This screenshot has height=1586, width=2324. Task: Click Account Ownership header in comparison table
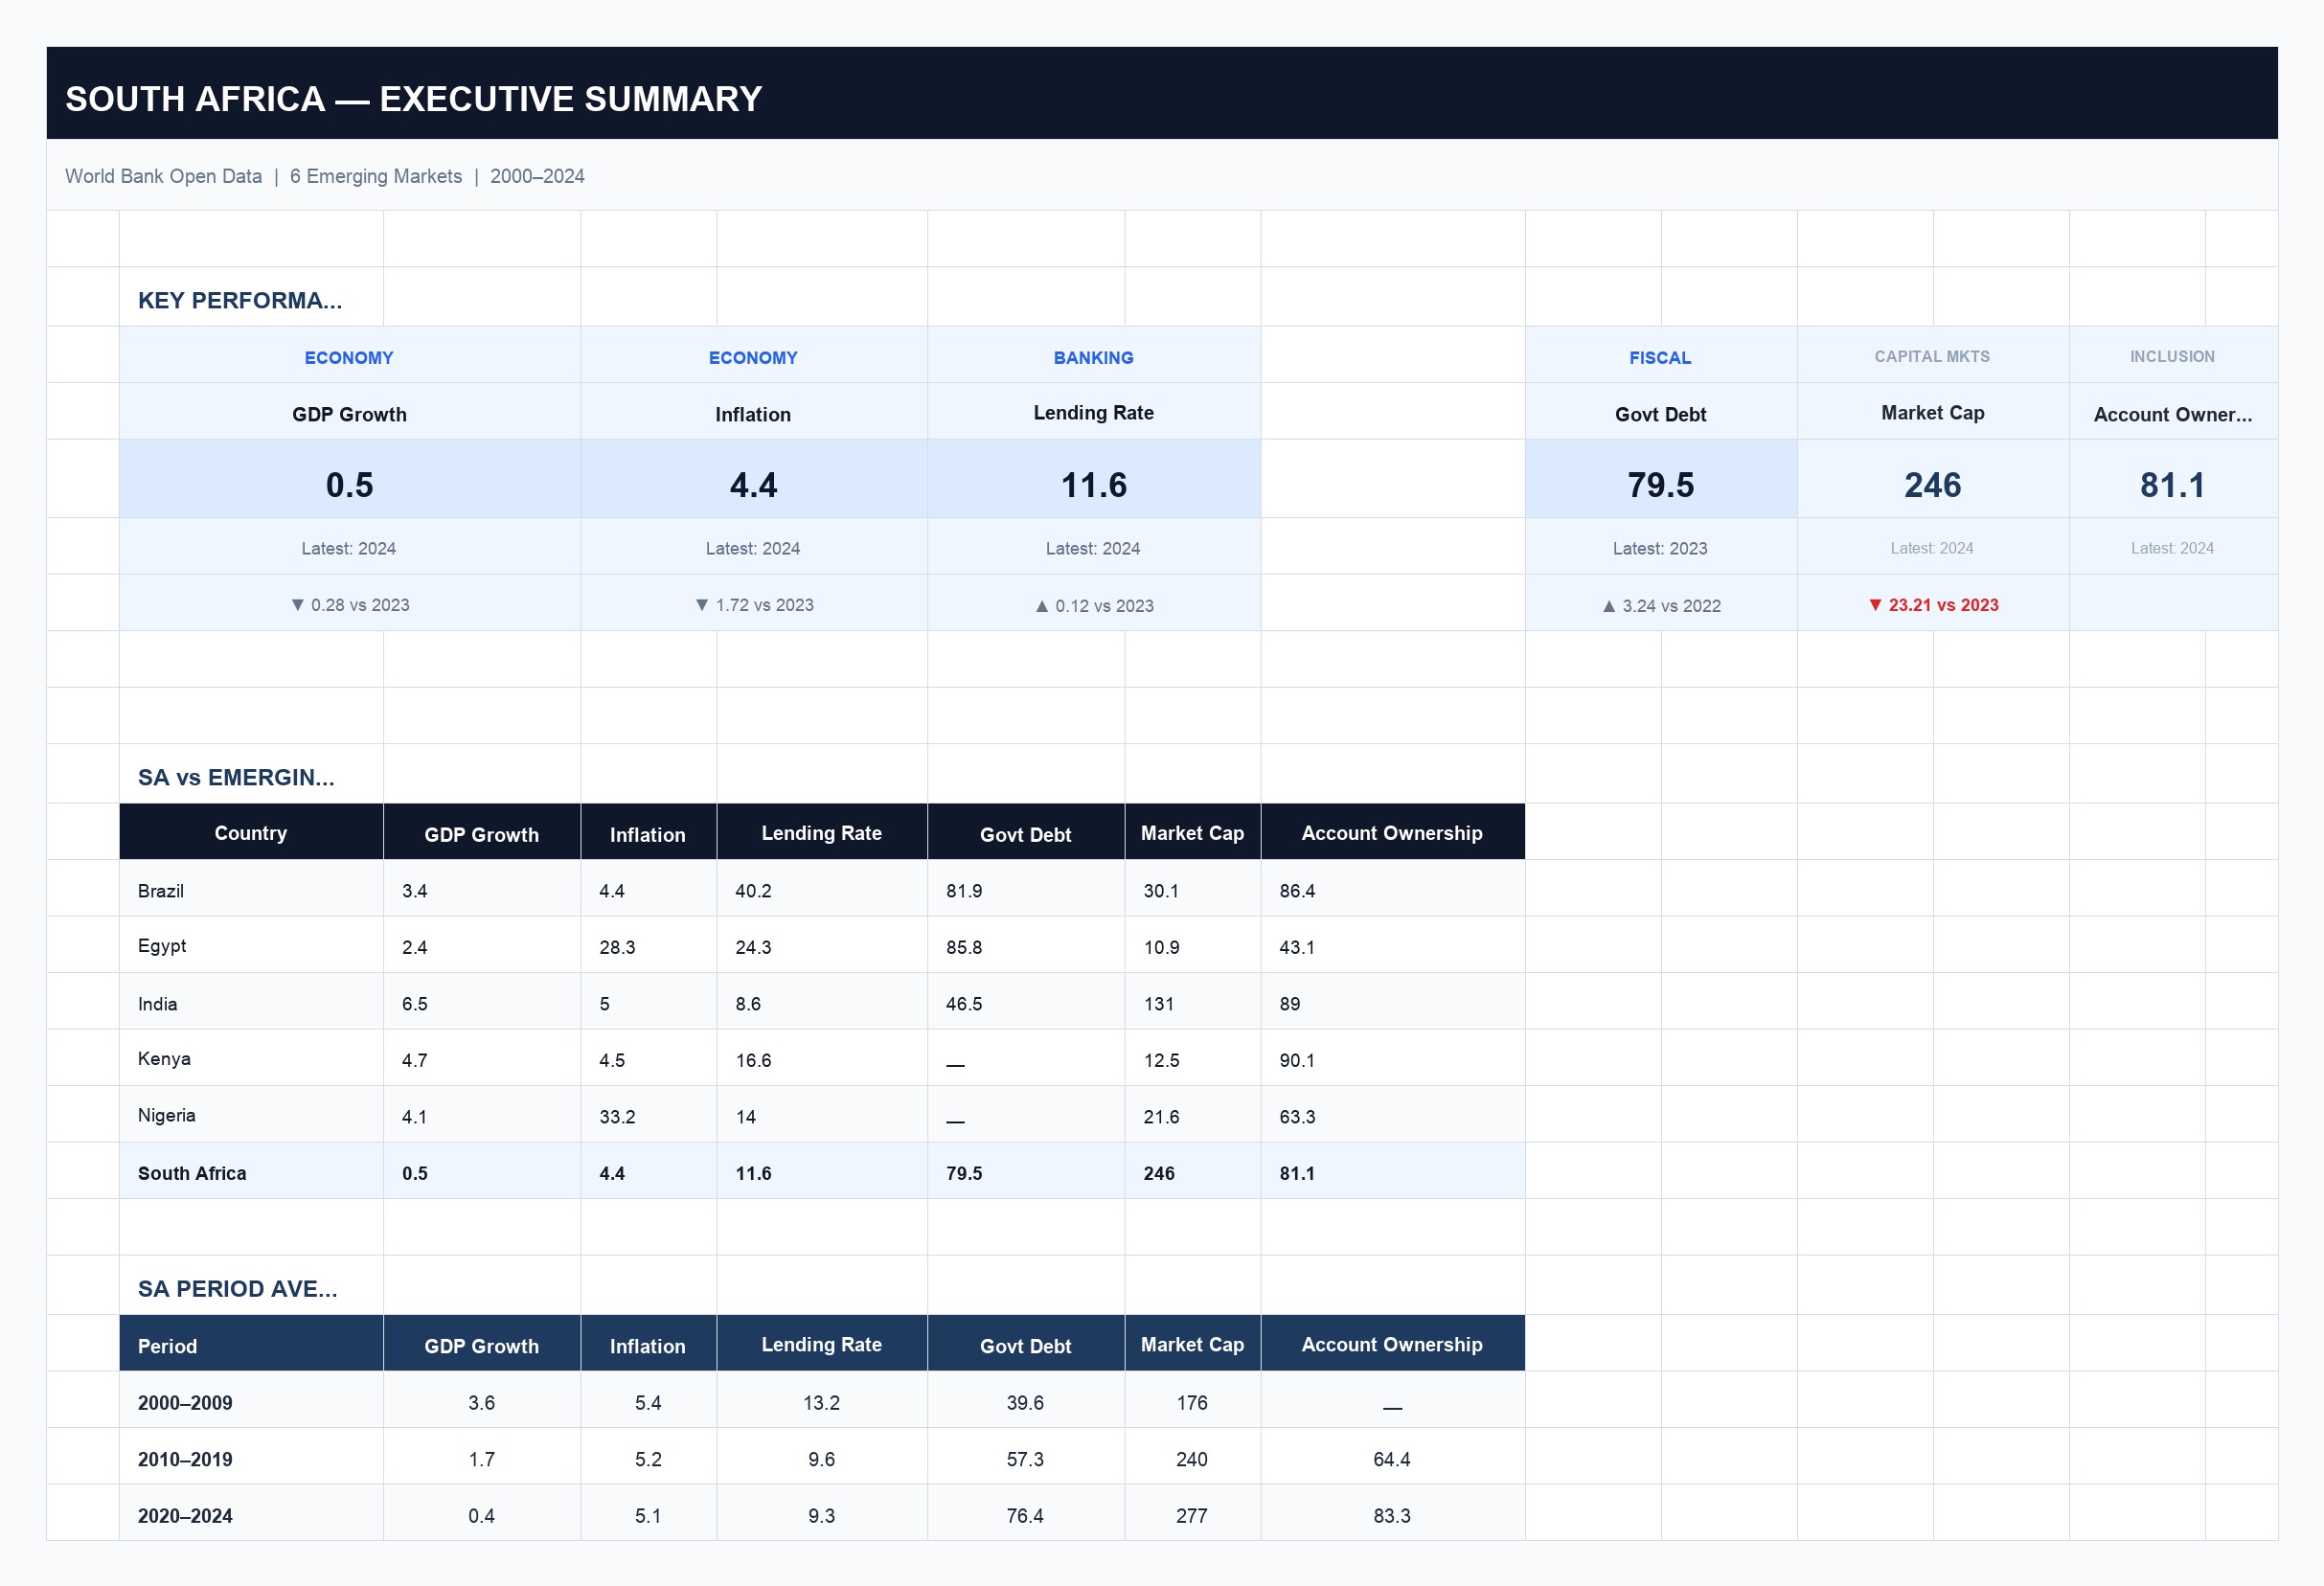(1392, 833)
